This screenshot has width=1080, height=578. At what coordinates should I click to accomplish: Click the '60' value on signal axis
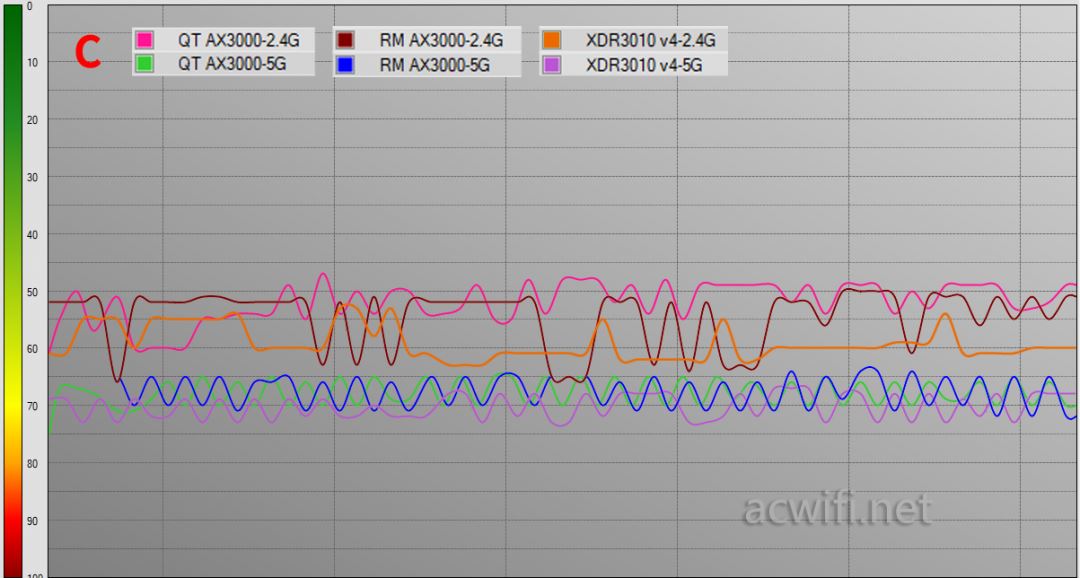pyautogui.click(x=32, y=349)
